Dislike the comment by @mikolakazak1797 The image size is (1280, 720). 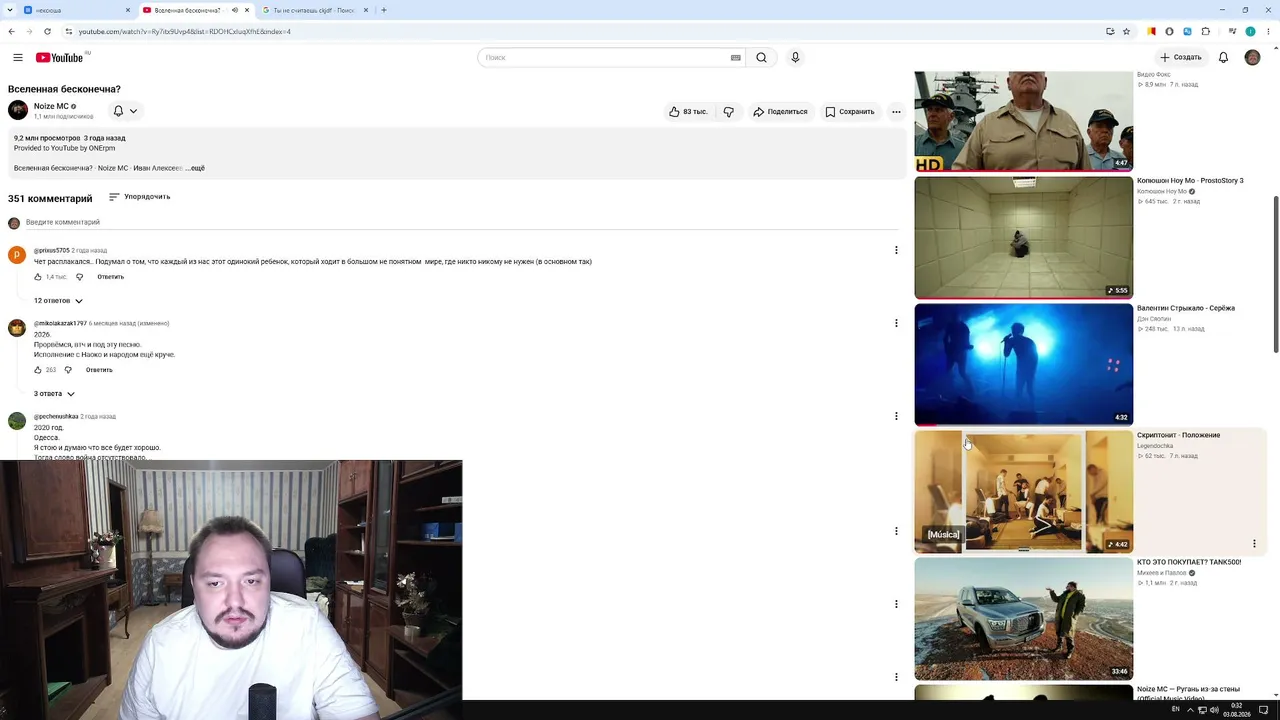[68, 370]
